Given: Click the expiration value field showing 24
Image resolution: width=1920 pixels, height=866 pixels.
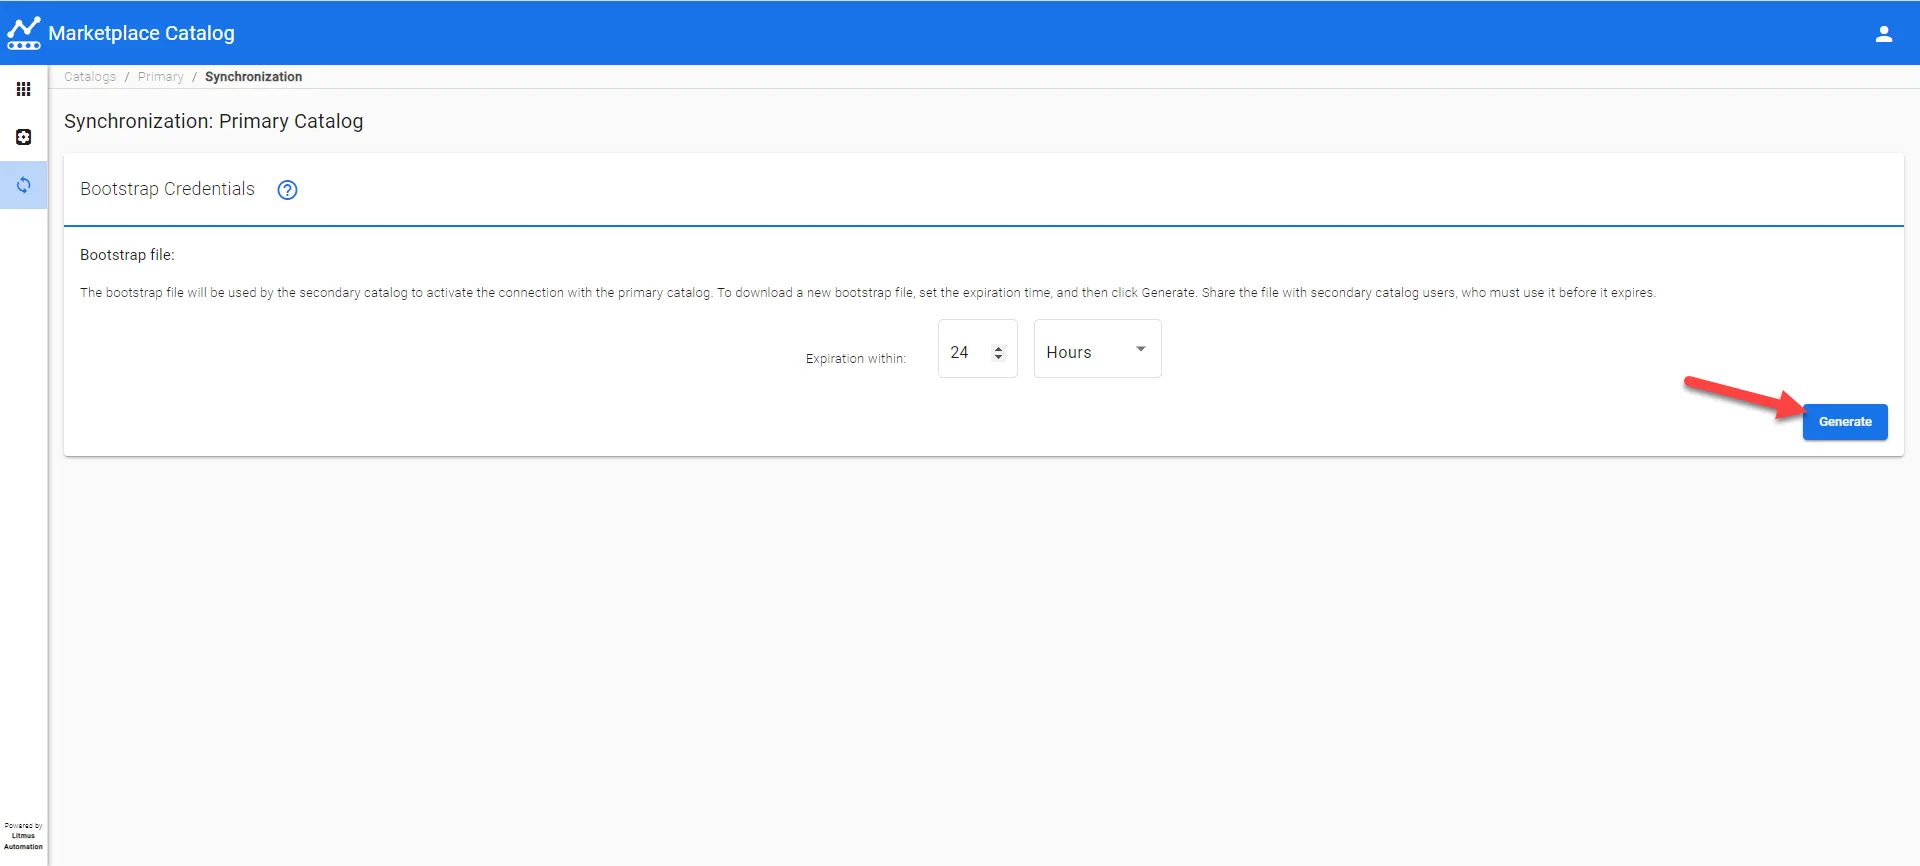Looking at the screenshot, I should [977, 349].
